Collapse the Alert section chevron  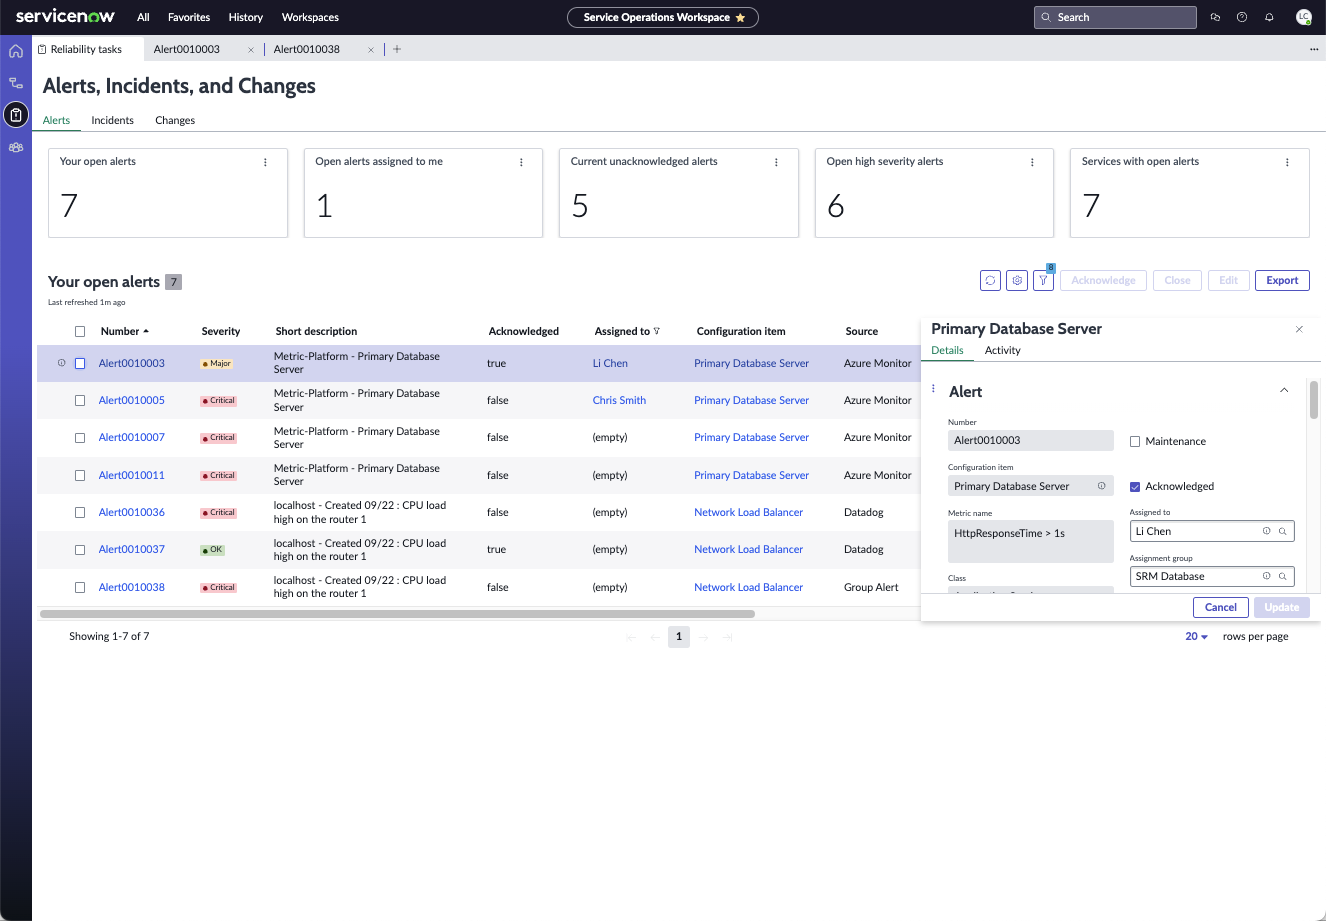pos(1284,390)
